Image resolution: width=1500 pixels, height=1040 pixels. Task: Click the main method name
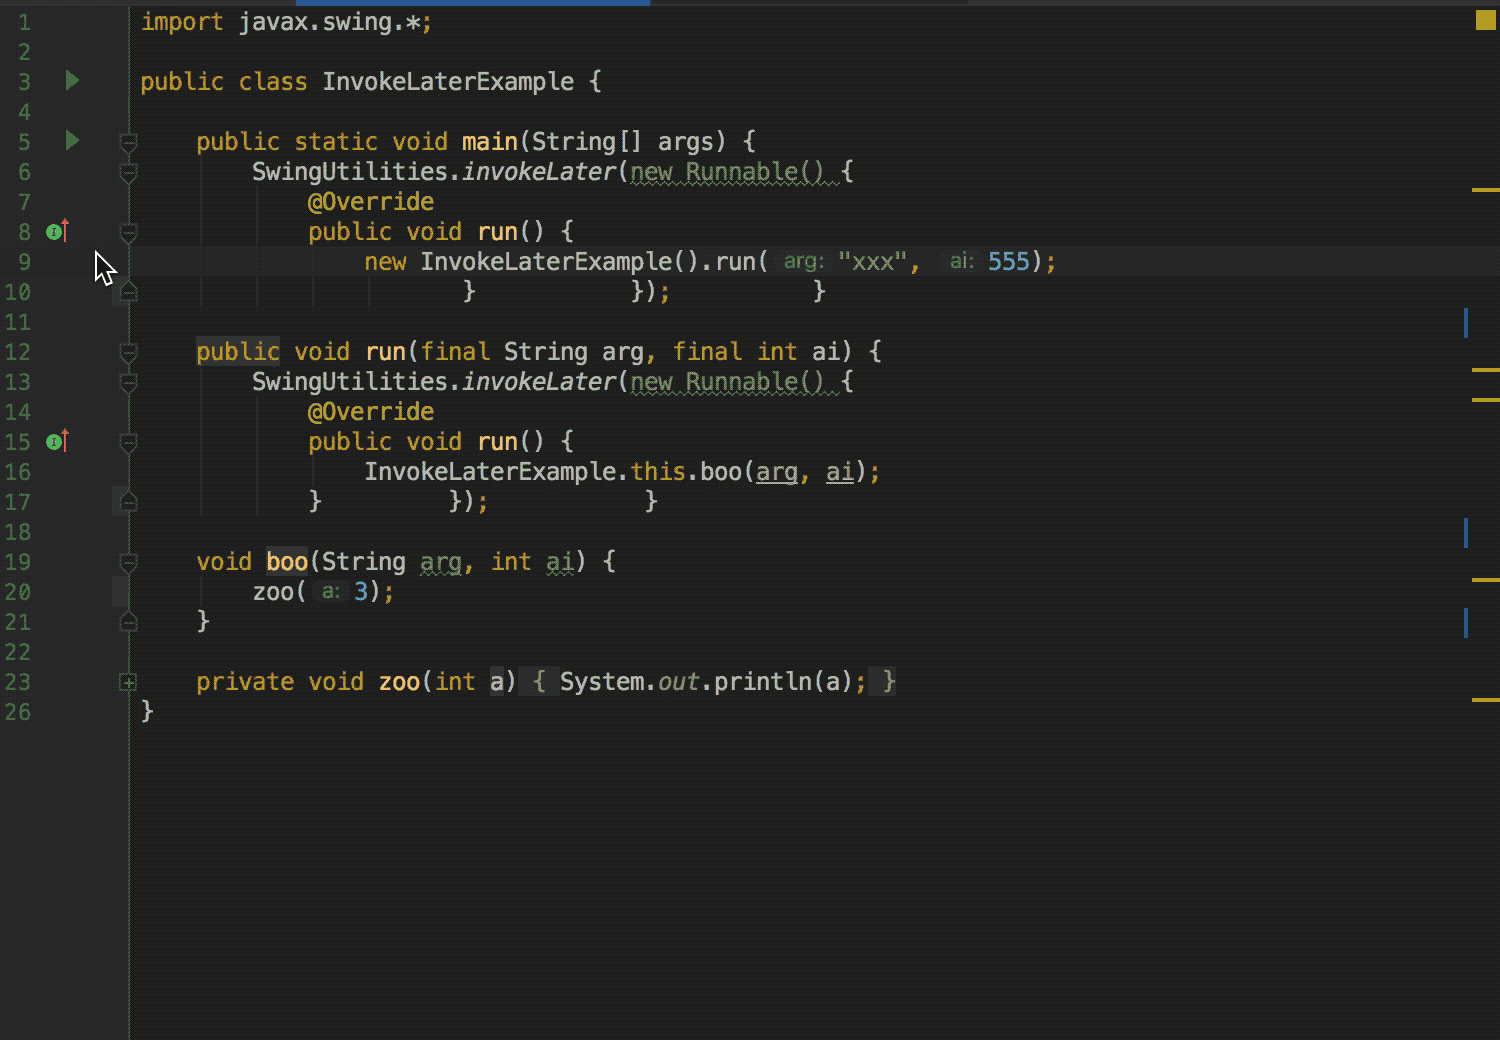[490, 142]
